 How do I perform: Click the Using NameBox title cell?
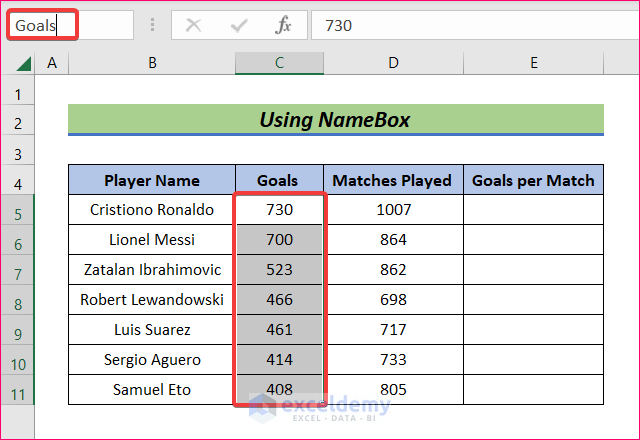[335, 120]
